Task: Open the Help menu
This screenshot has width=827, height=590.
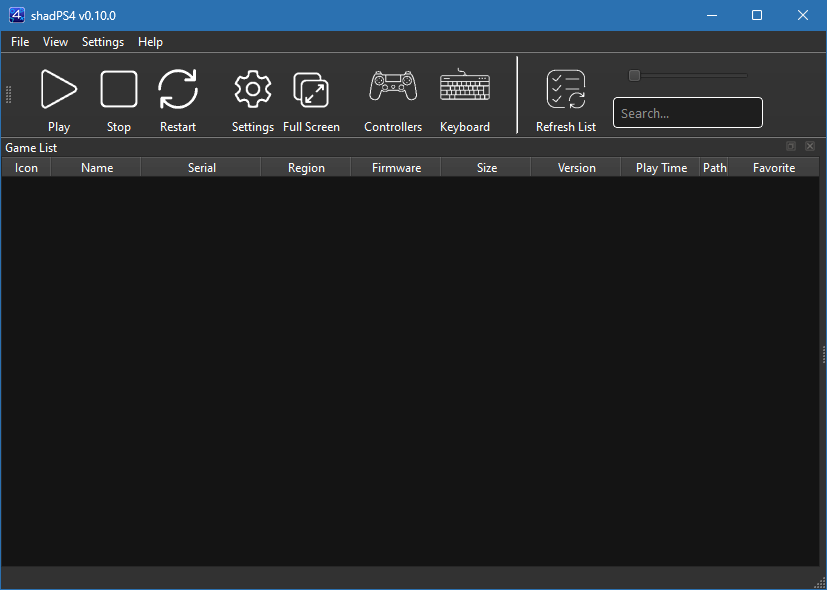Action: 150,42
